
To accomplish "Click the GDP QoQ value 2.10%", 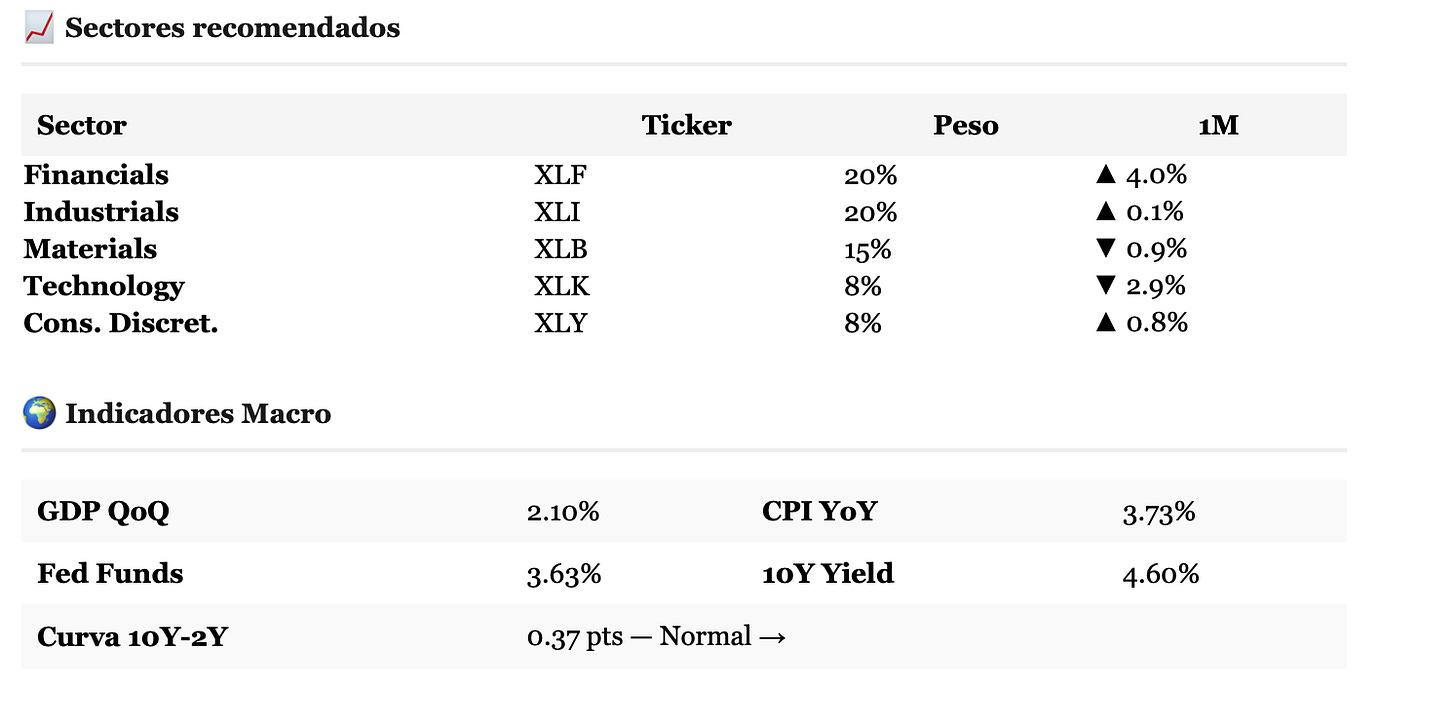I will click(x=563, y=512).
